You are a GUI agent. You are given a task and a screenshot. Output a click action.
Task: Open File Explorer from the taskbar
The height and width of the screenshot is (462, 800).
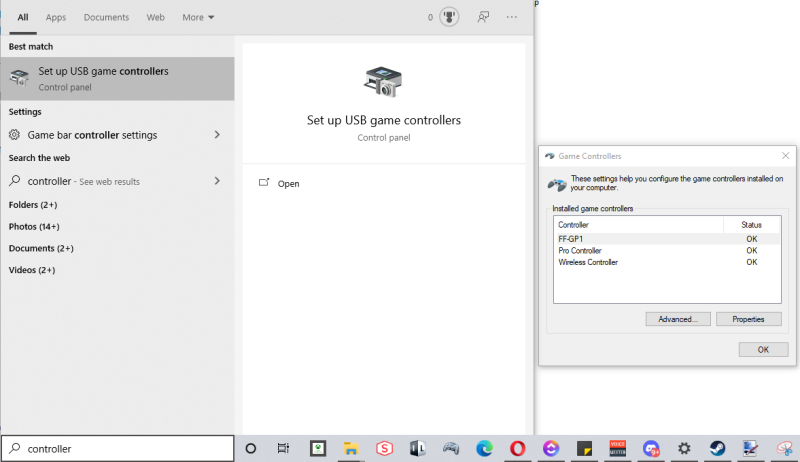[351, 448]
